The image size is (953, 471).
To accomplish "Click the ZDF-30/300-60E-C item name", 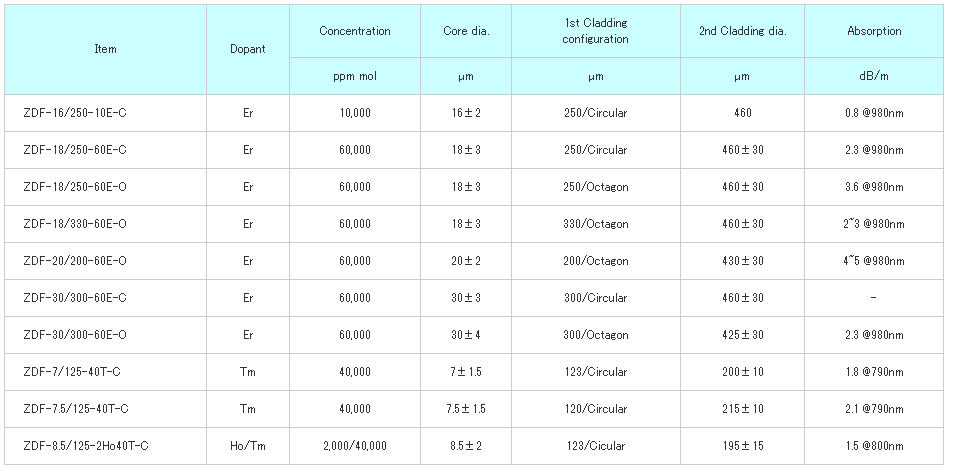I will tap(74, 298).
